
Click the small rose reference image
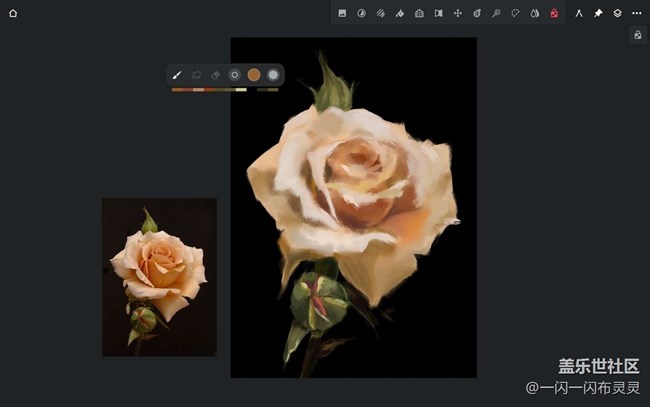coord(159,277)
